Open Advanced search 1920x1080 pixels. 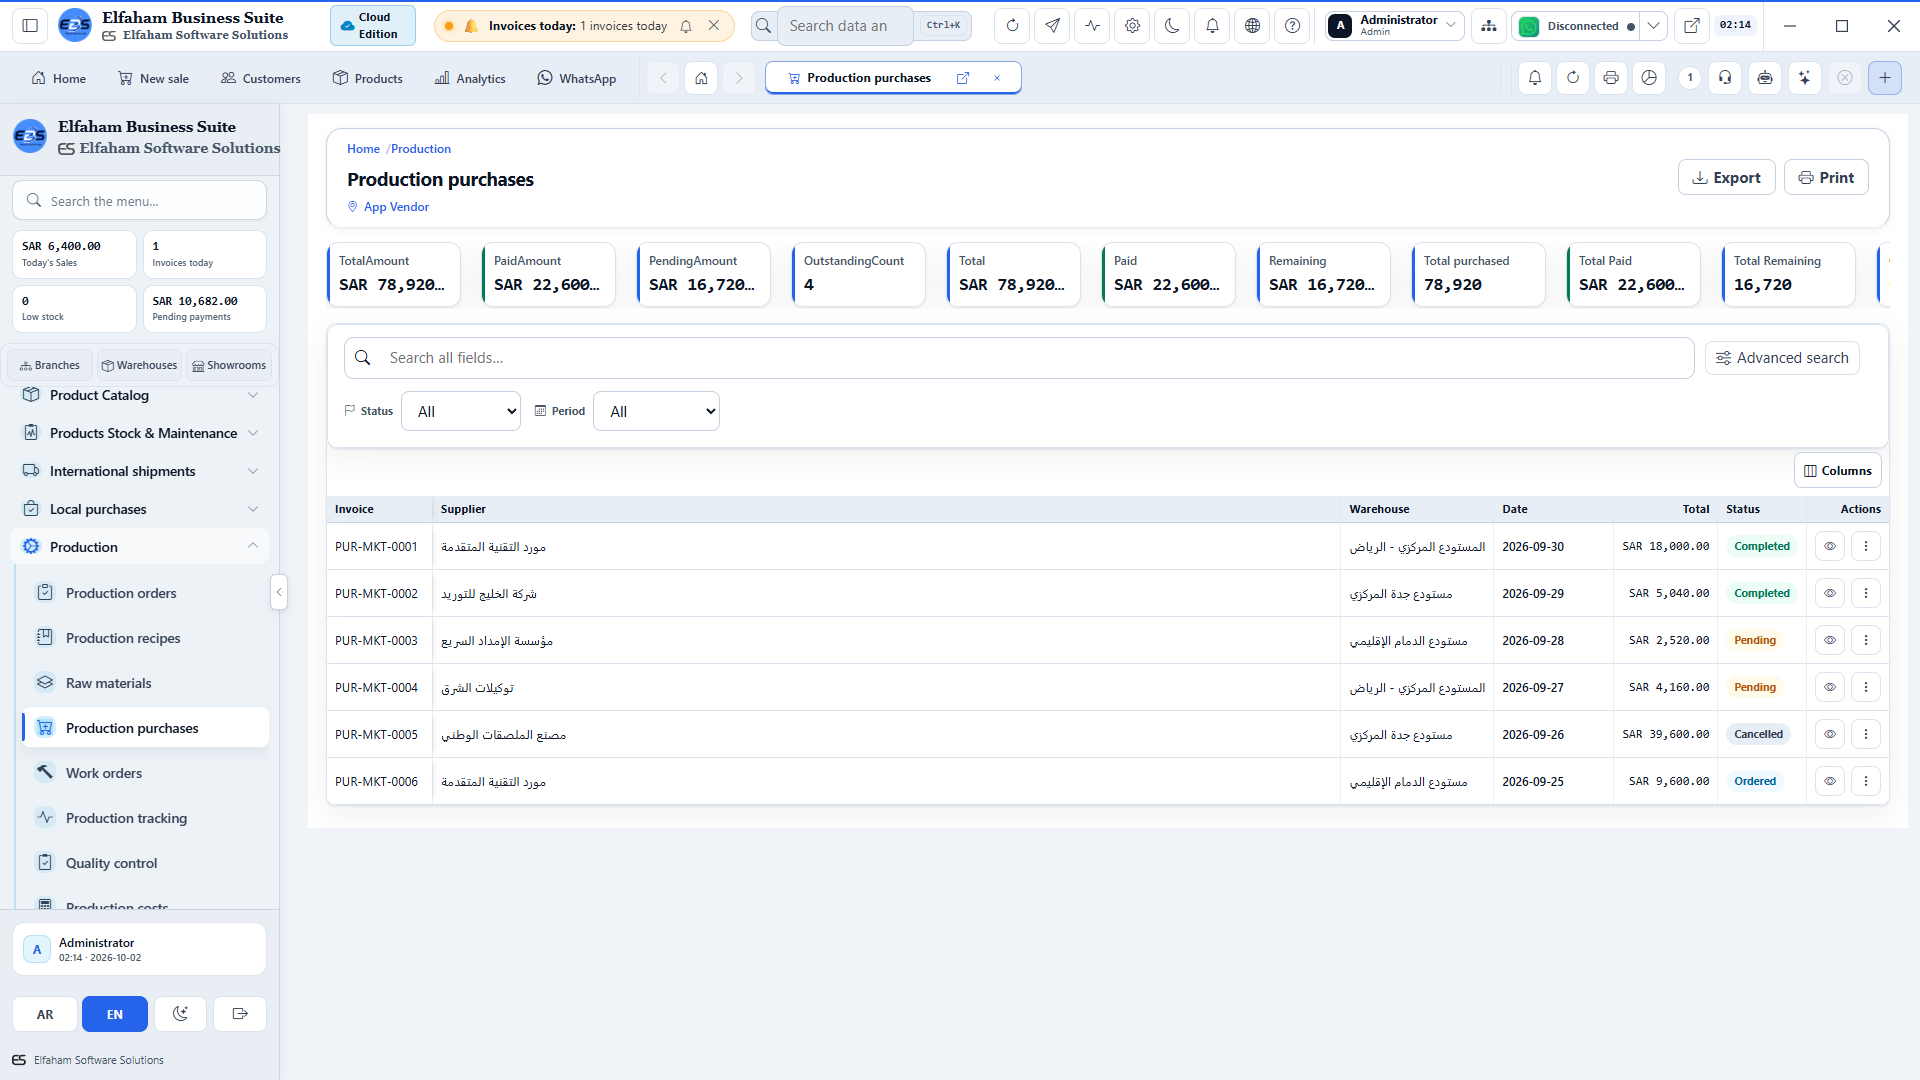1782,358
